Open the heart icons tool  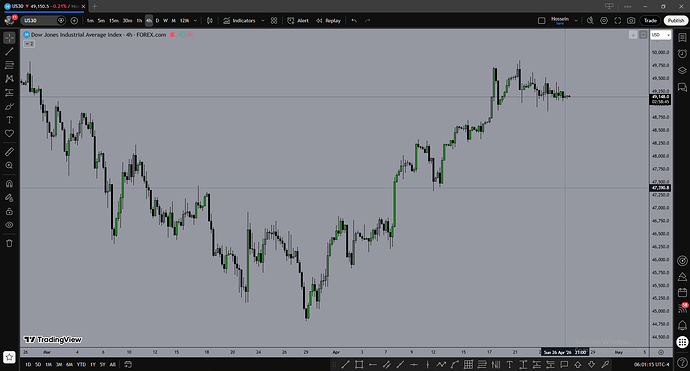tap(9, 133)
